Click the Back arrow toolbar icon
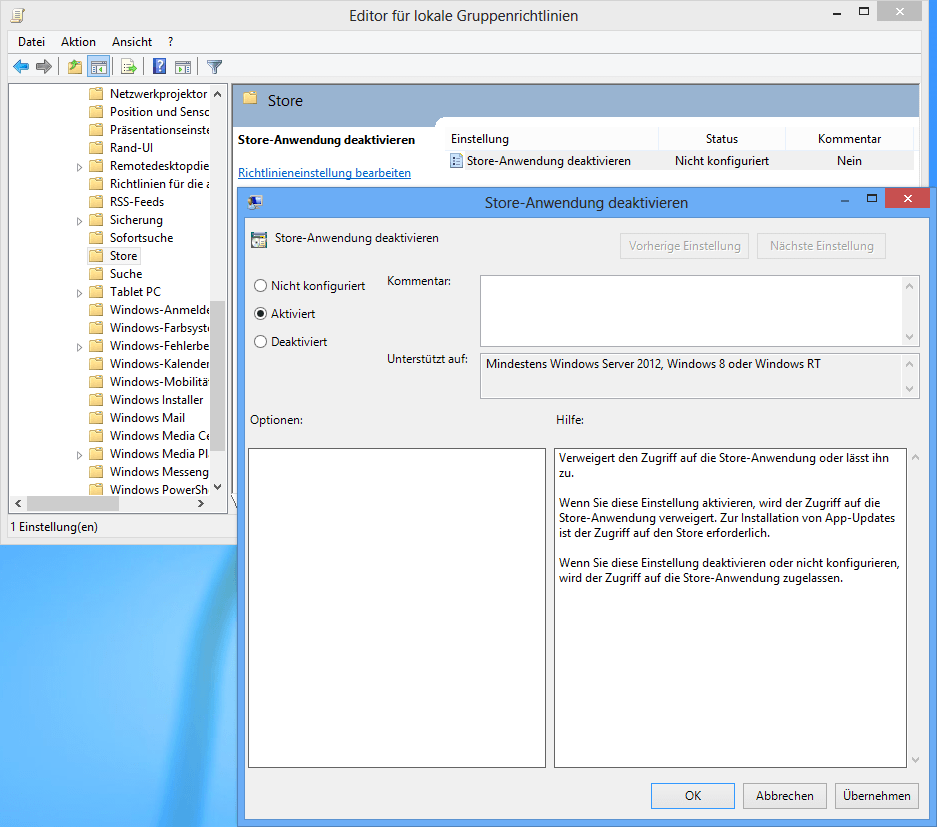Image resolution: width=937 pixels, height=827 pixels. tap(21, 66)
